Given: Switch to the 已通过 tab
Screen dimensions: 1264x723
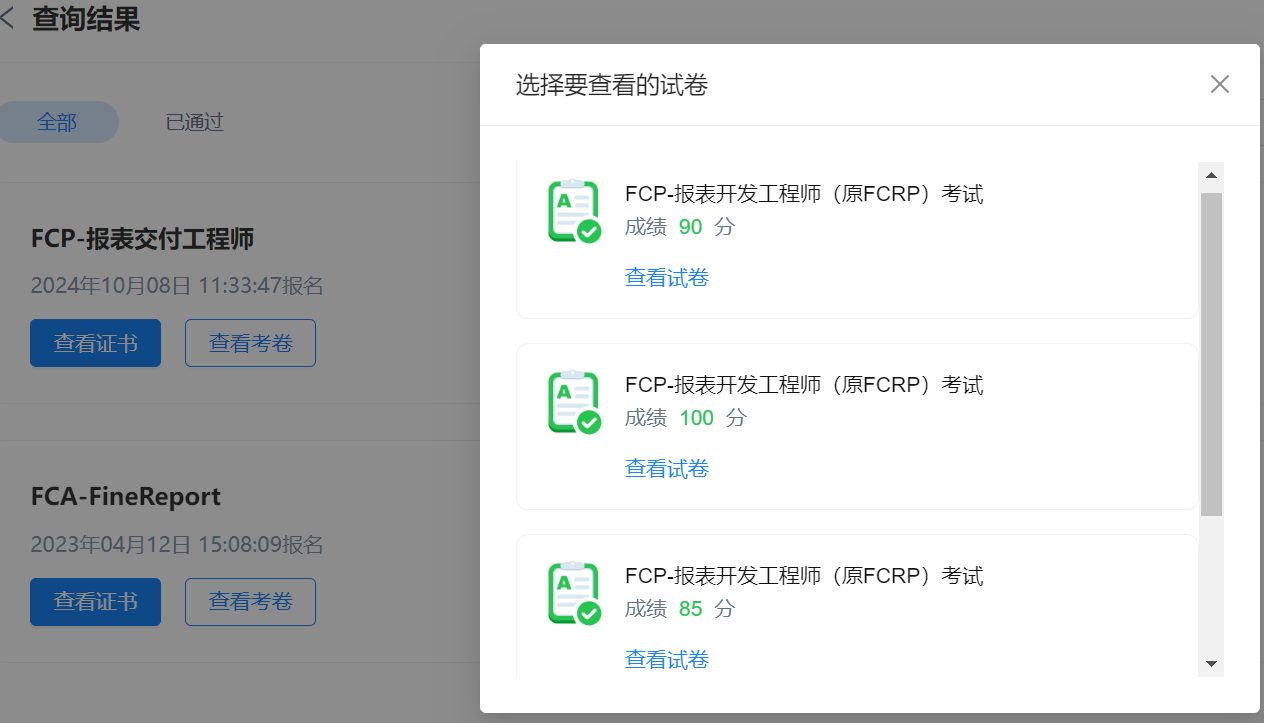Looking at the screenshot, I should coord(194,122).
